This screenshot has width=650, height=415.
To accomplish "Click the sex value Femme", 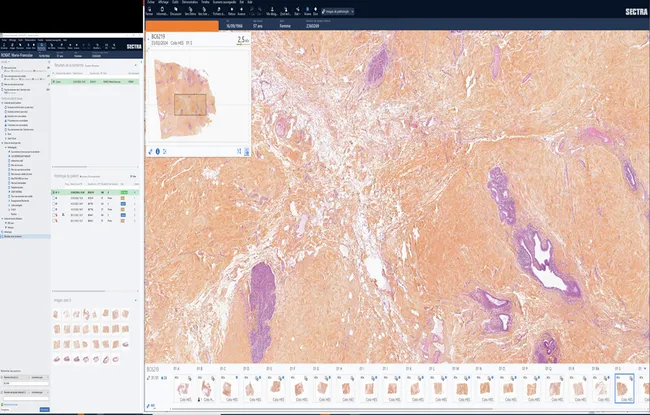I will (285, 26).
